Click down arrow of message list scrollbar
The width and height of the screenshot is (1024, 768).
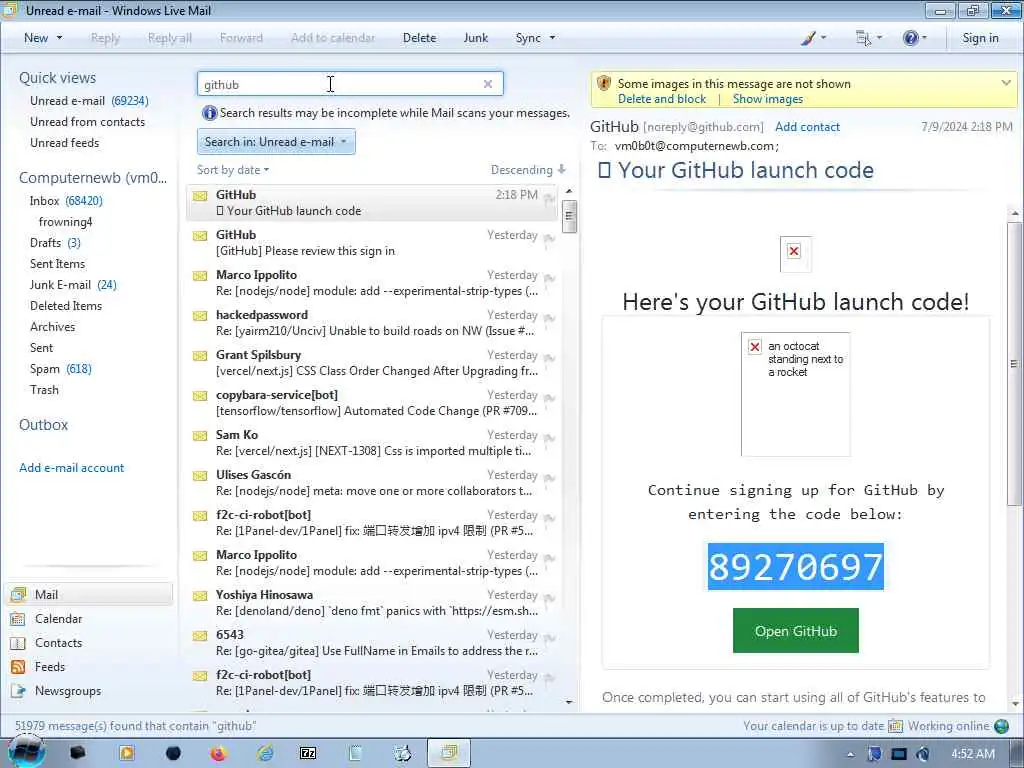[569, 703]
